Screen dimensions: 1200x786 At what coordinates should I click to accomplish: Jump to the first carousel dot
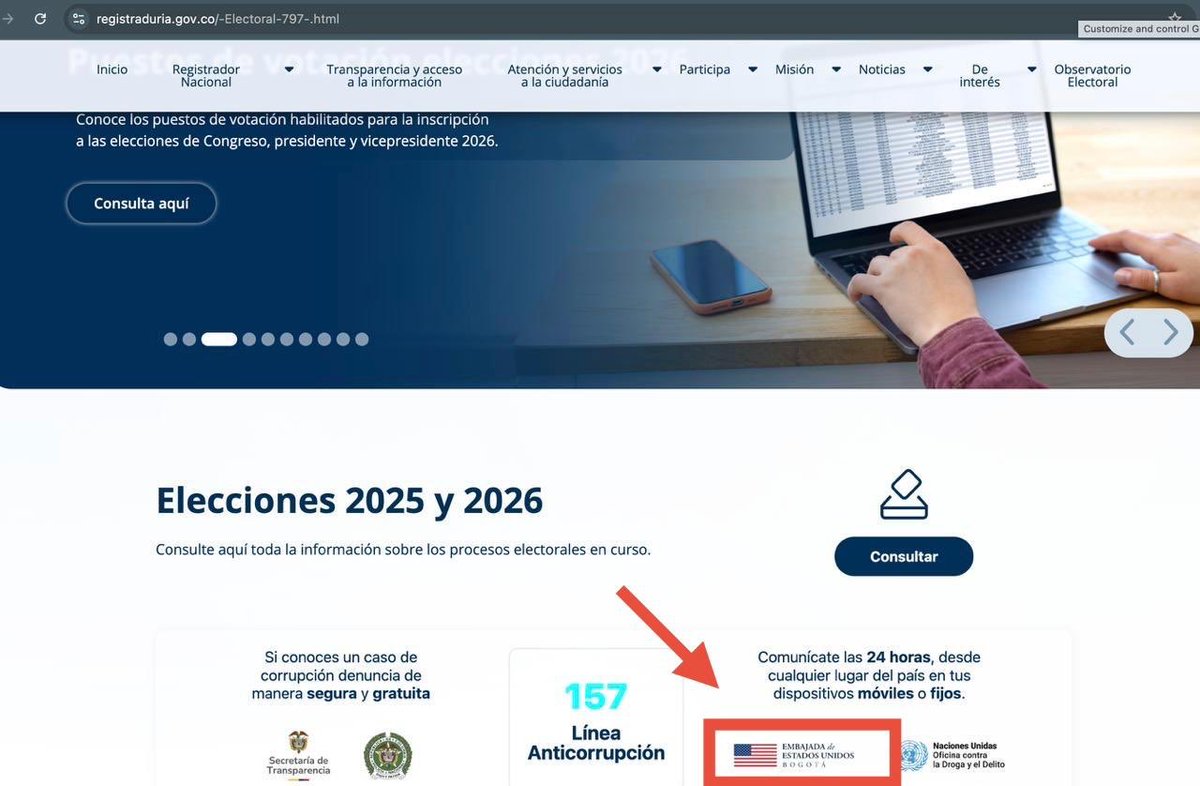pyautogui.click(x=170, y=339)
